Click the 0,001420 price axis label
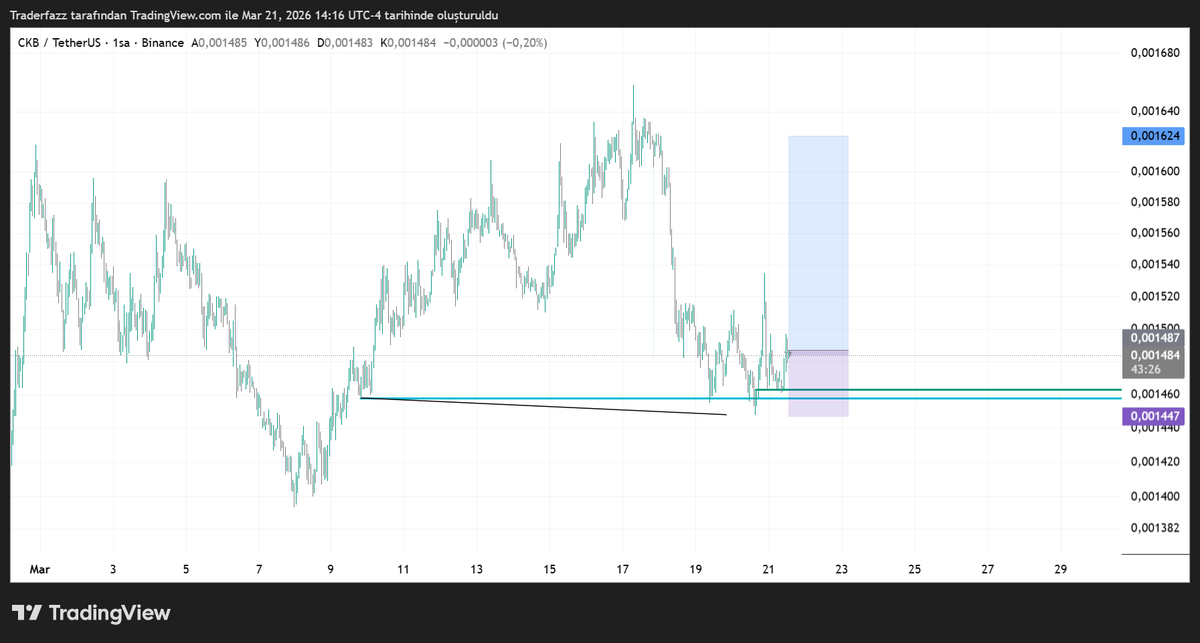 pyautogui.click(x=1155, y=462)
